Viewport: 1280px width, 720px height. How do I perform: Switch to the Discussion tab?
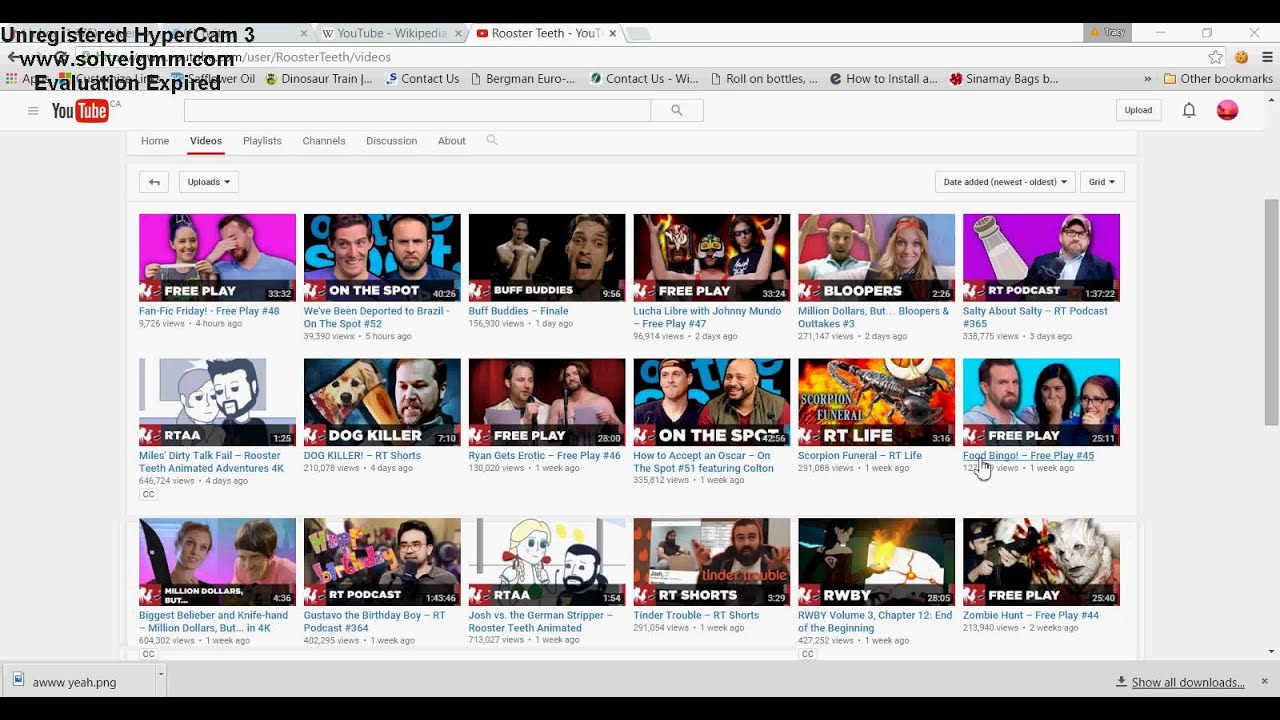[x=391, y=141]
